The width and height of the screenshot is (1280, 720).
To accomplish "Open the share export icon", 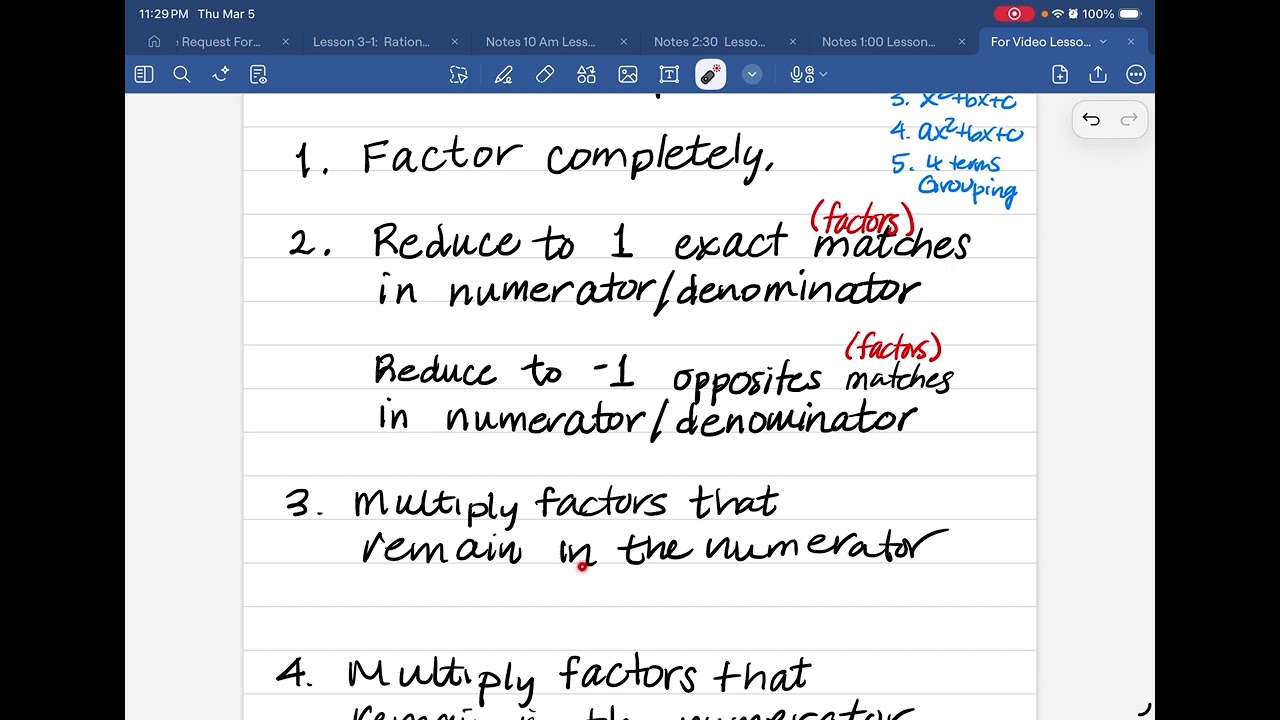I will (x=1098, y=74).
